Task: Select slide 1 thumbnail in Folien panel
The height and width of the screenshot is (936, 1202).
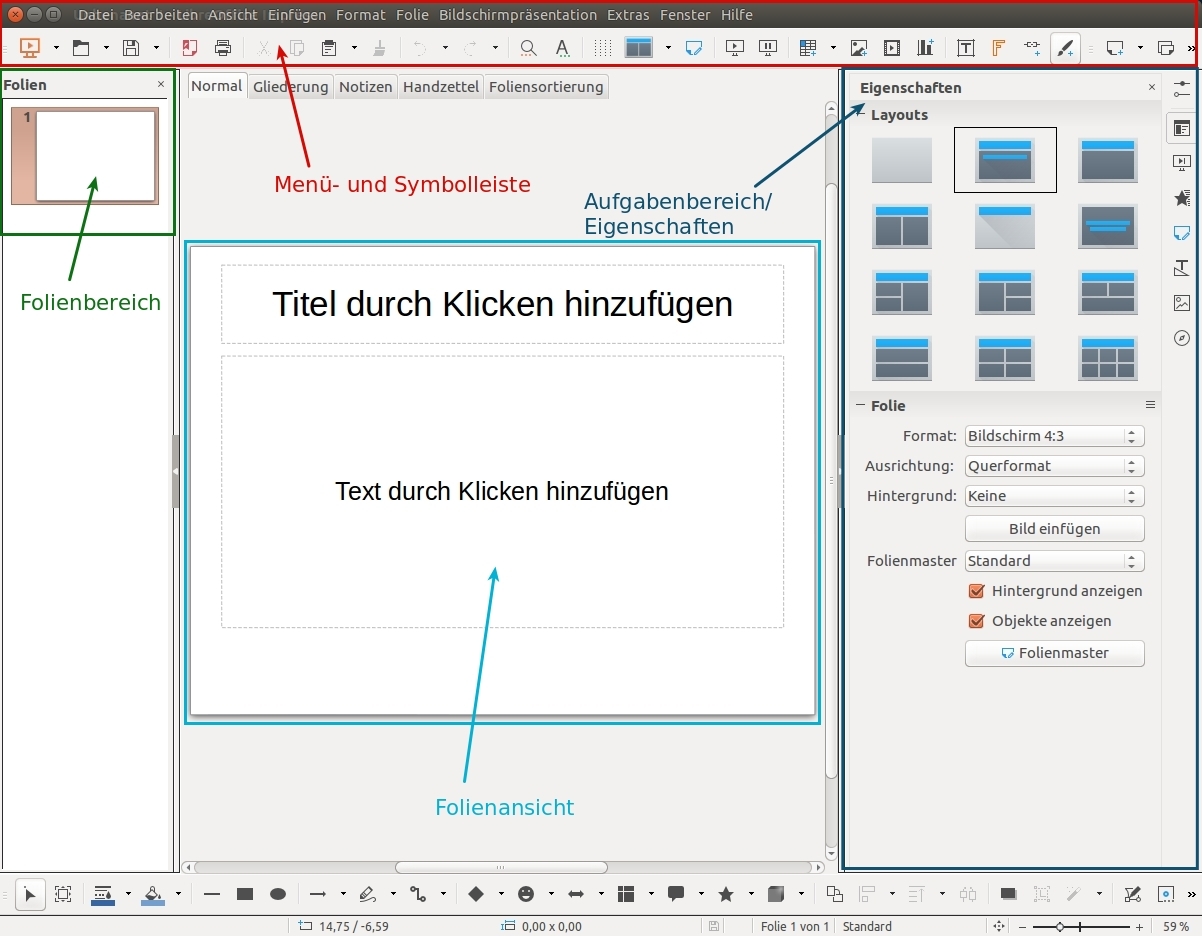Action: [95, 155]
